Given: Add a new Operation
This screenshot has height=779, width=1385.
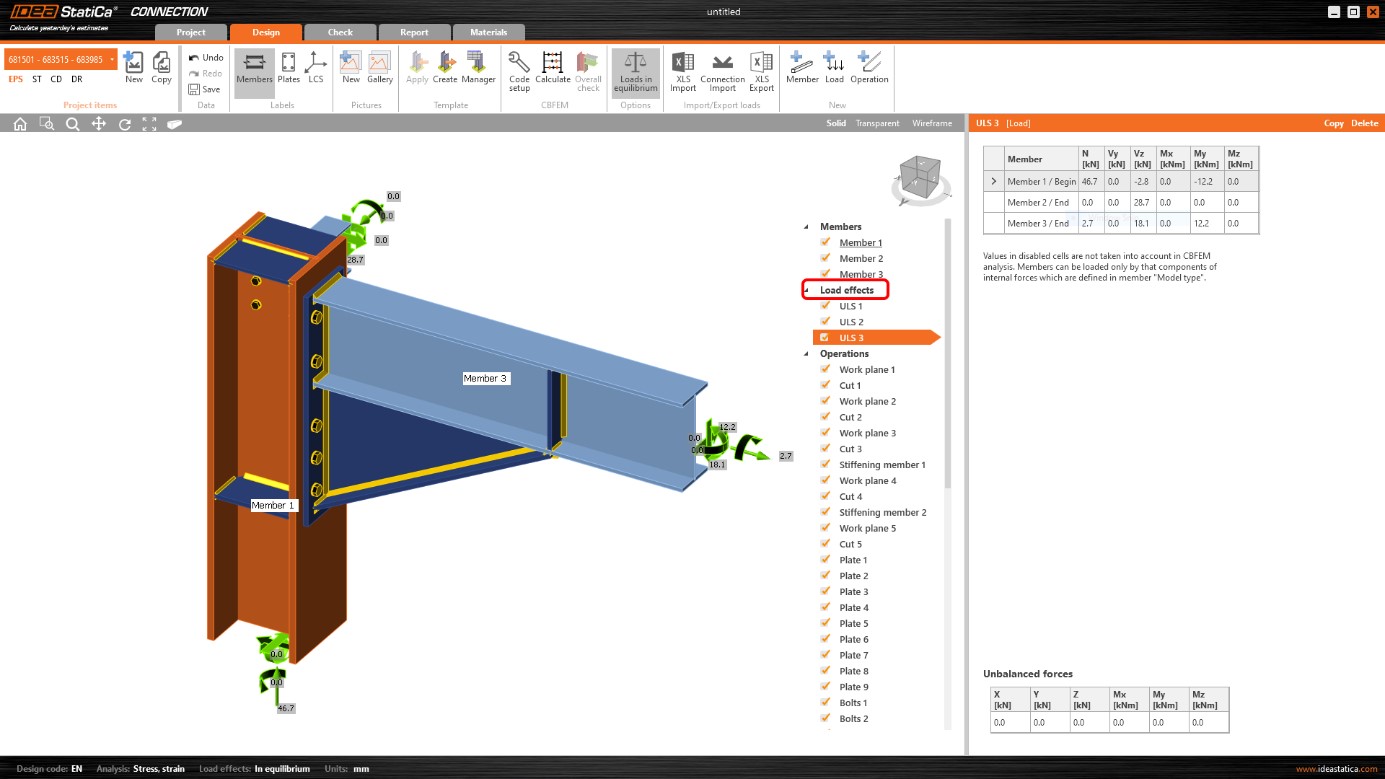Looking at the screenshot, I should tap(869, 67).
